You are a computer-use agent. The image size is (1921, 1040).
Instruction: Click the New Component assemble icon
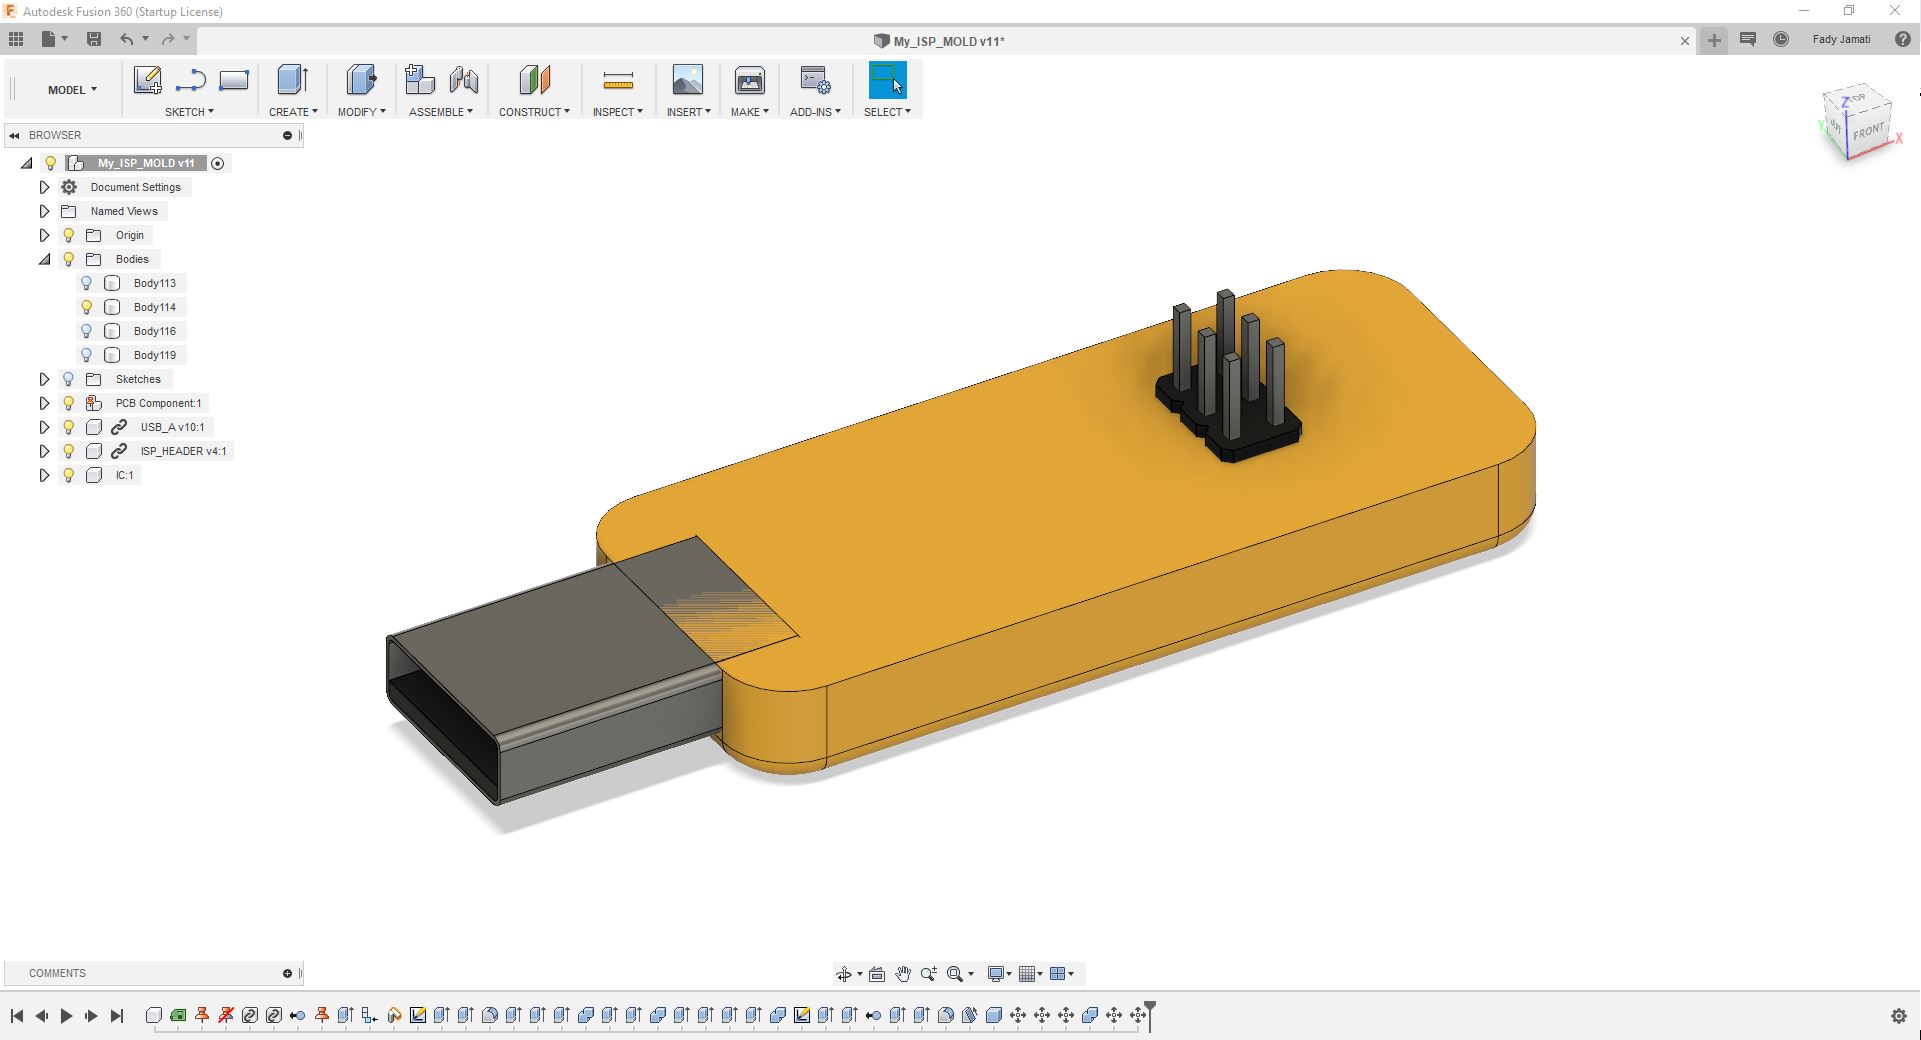pyautogui.click(x=420, y=80)
